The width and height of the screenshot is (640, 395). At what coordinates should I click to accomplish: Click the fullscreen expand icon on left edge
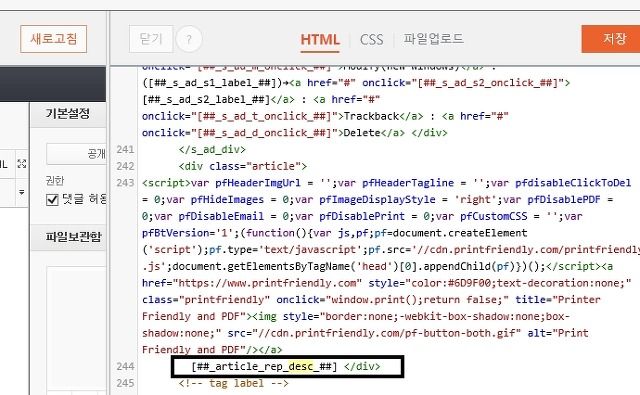pyautogui.click(x=22, y=164)
